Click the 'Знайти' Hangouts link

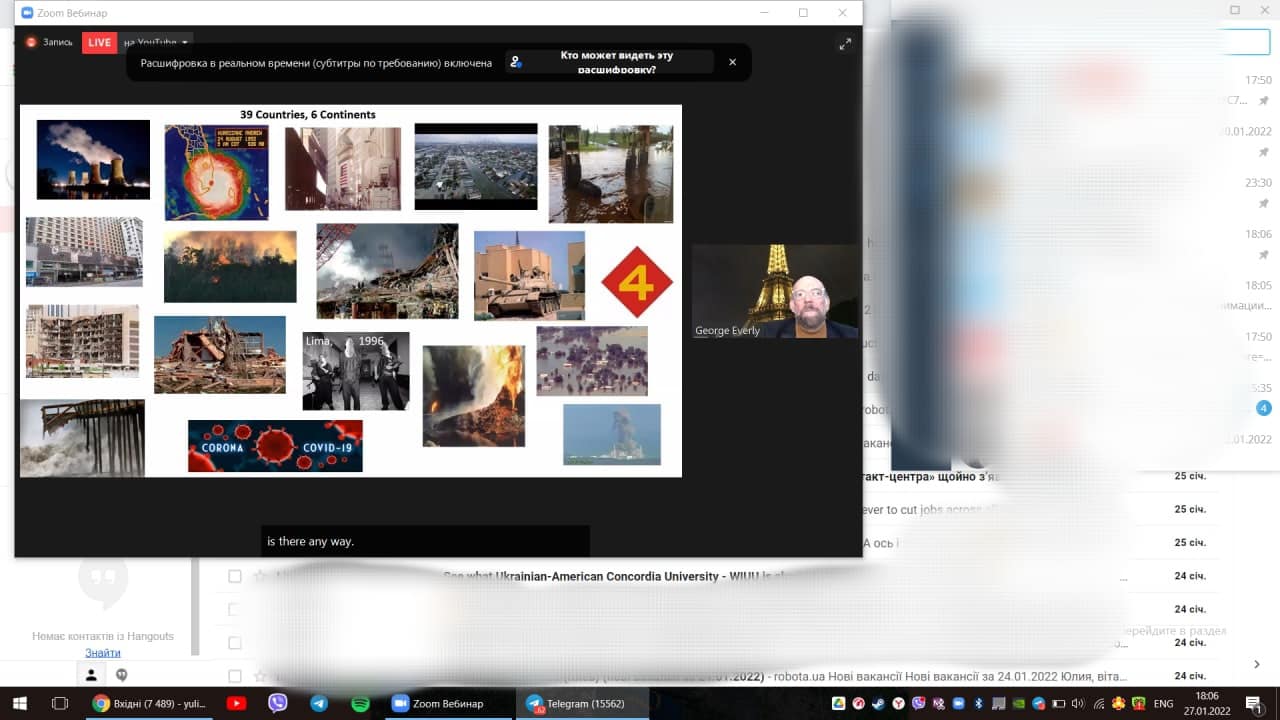pos(103,653)
